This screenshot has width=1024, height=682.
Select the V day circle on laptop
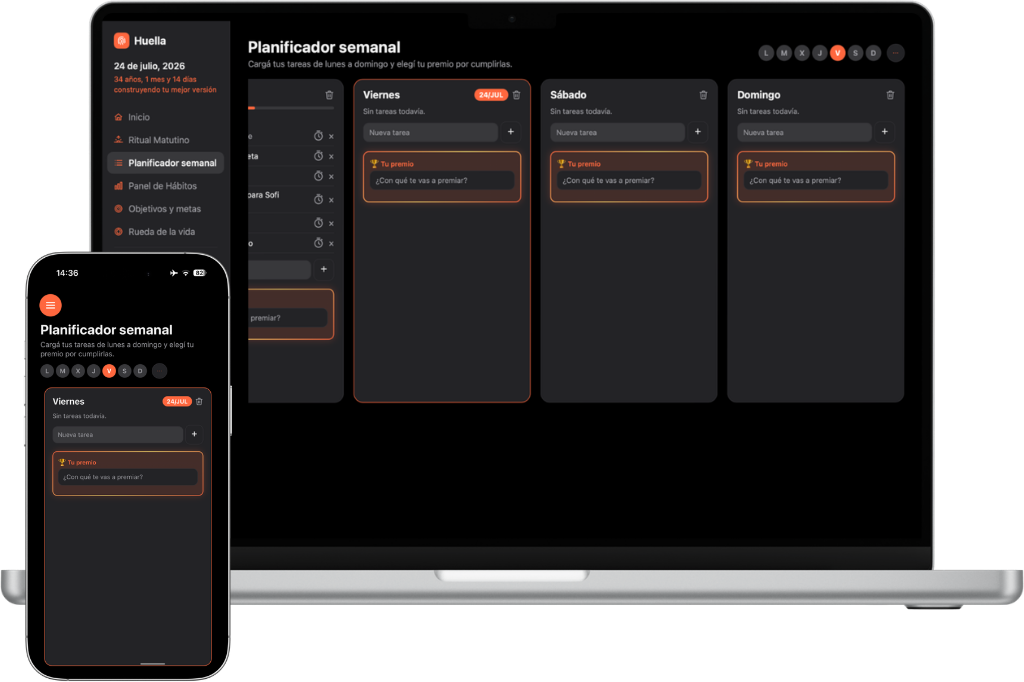837,53
